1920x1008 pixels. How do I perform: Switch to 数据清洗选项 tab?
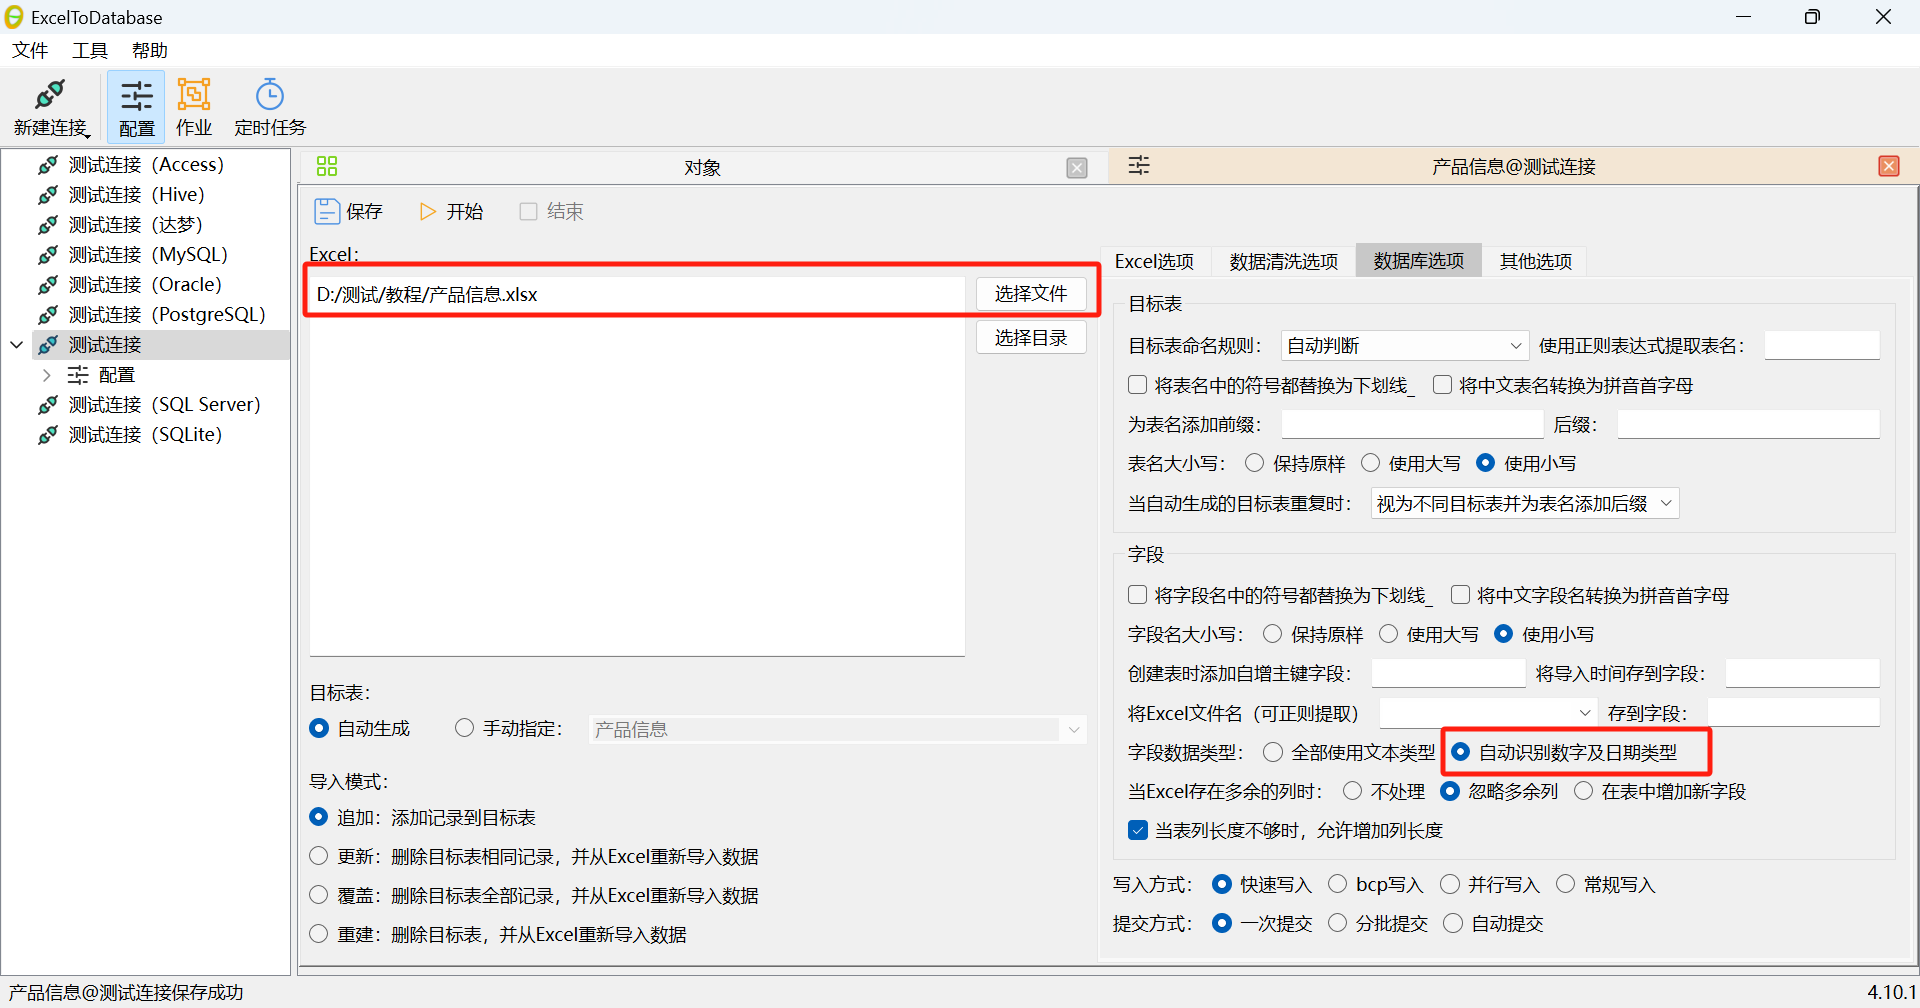click(1284, 261)
